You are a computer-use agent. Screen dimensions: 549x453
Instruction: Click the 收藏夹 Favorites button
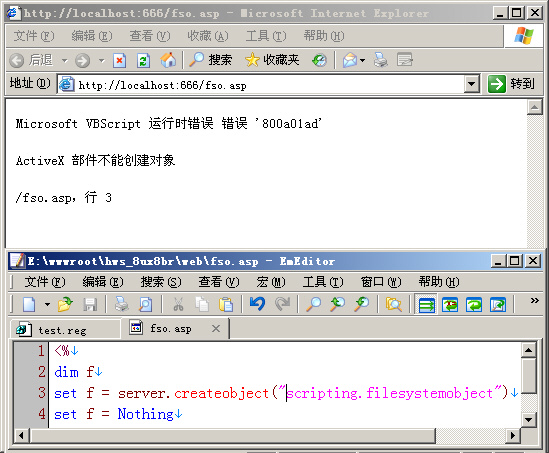pyautogui.click(x=272, y=60)
